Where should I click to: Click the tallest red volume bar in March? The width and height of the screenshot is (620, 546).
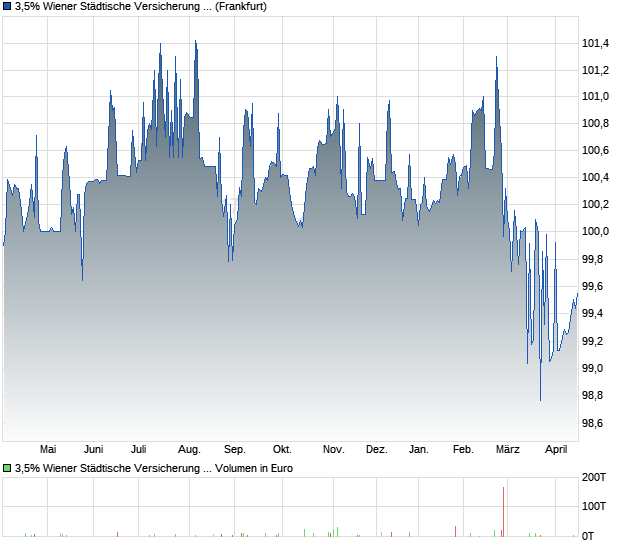(503, 512)
